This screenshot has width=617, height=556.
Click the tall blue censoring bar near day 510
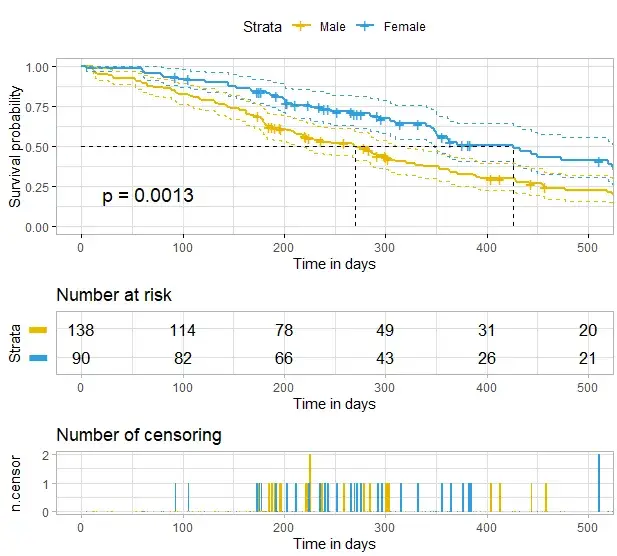tap(599, 484)
